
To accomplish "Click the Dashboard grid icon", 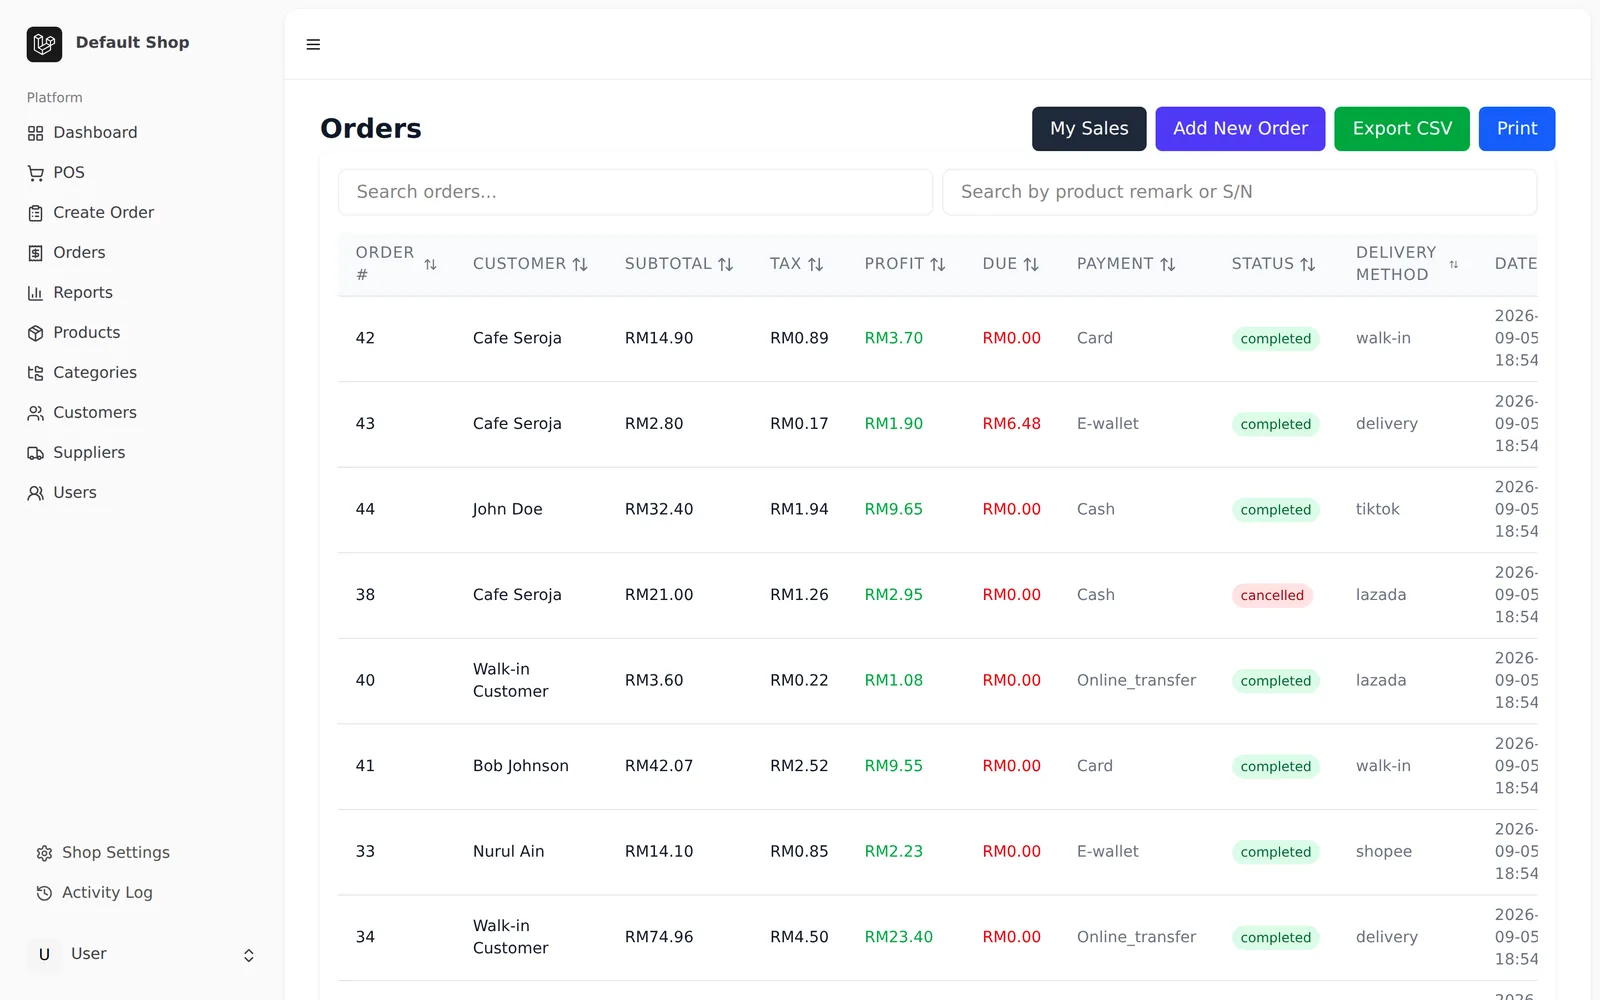I will (x=36, y=133).
